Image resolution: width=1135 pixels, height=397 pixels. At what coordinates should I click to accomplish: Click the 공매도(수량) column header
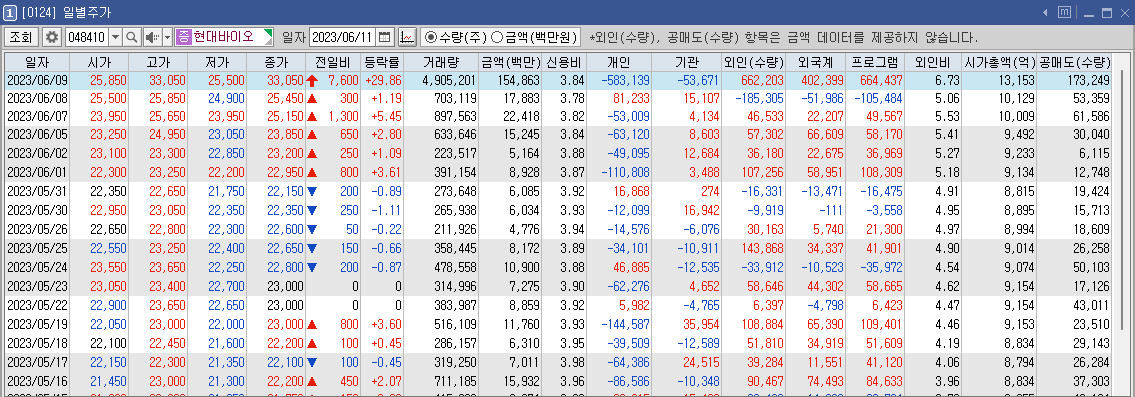pos(1075,62)
